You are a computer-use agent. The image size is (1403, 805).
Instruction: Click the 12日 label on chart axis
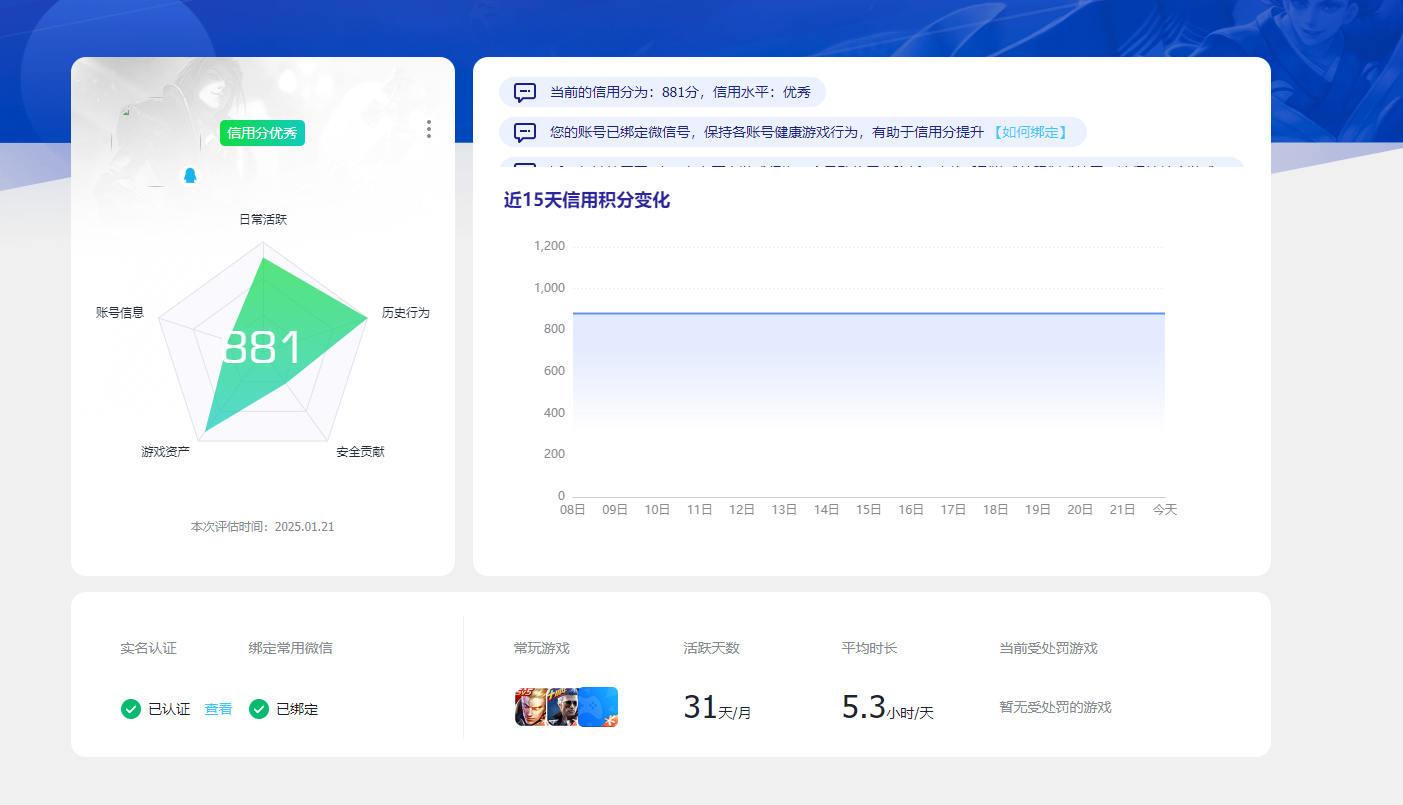[x=742, y=510]
